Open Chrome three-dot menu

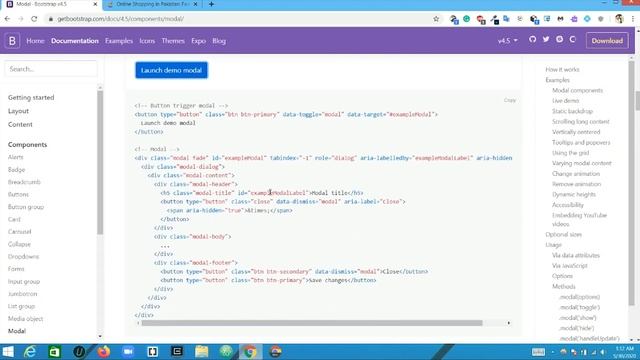pyautogui.click(x=633, y=19)
